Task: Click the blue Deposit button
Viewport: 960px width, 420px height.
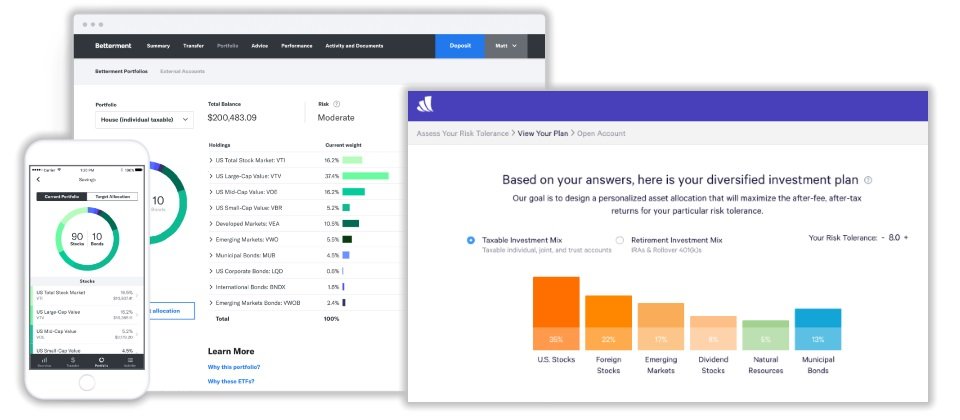Action: tap(460, 46)
